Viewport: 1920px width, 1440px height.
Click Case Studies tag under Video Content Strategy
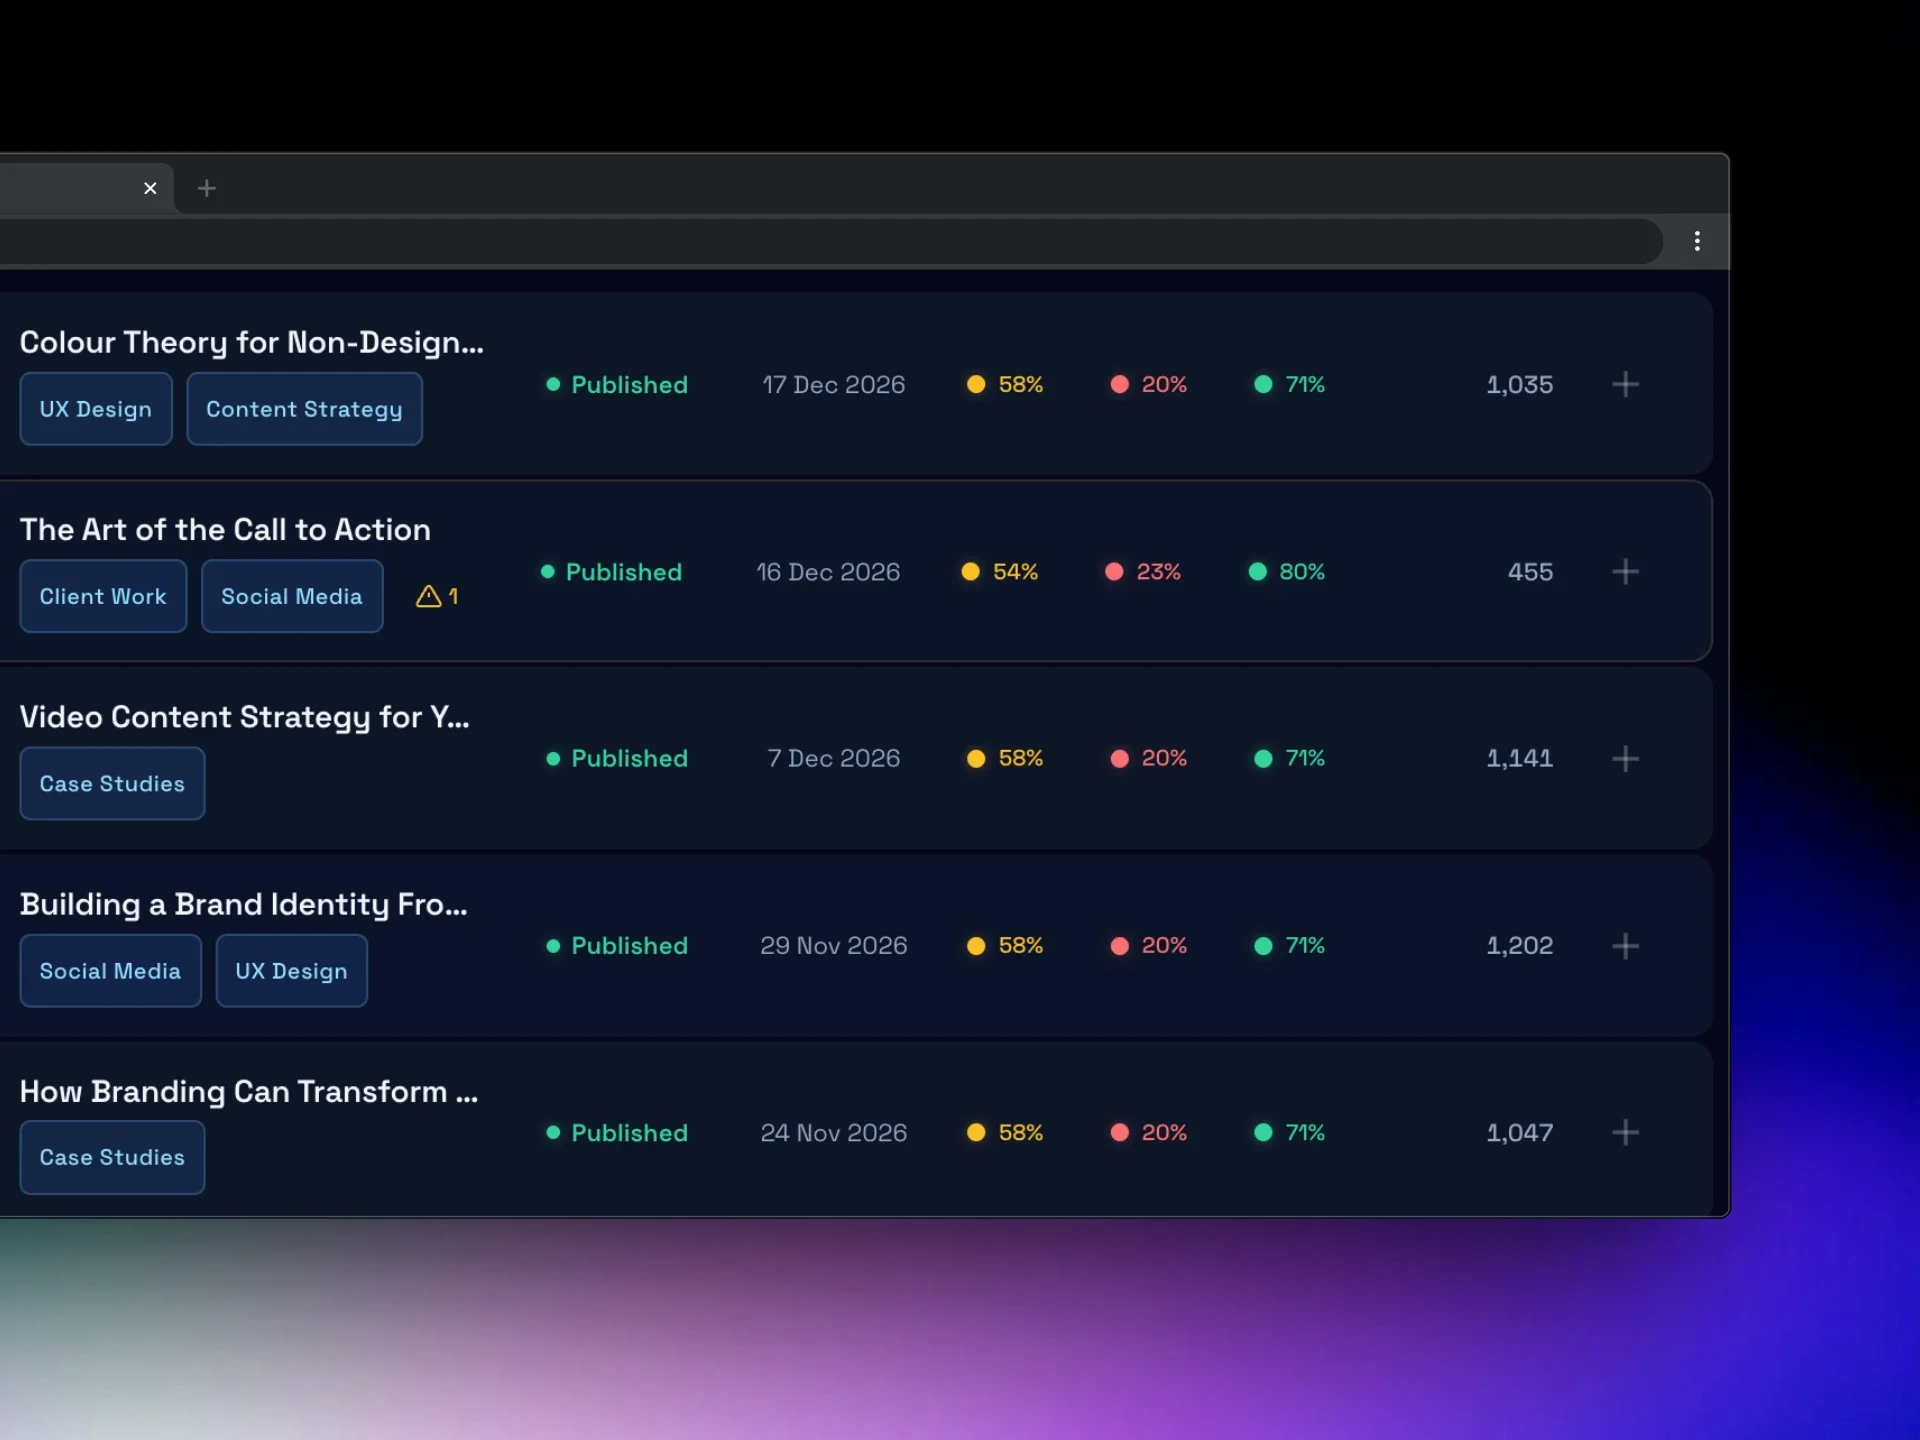coord(112,784)
